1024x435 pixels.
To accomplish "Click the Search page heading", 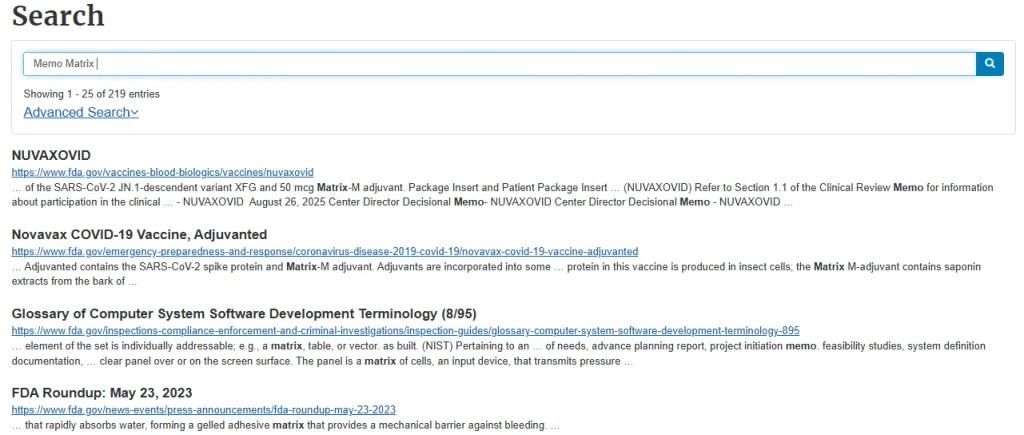I will (58, 16).
